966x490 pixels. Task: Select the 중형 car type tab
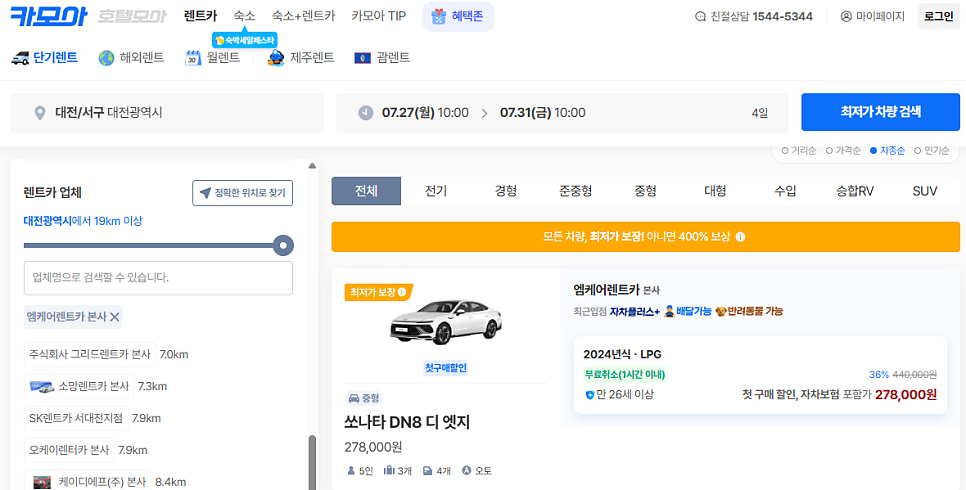tap(646, 191)
